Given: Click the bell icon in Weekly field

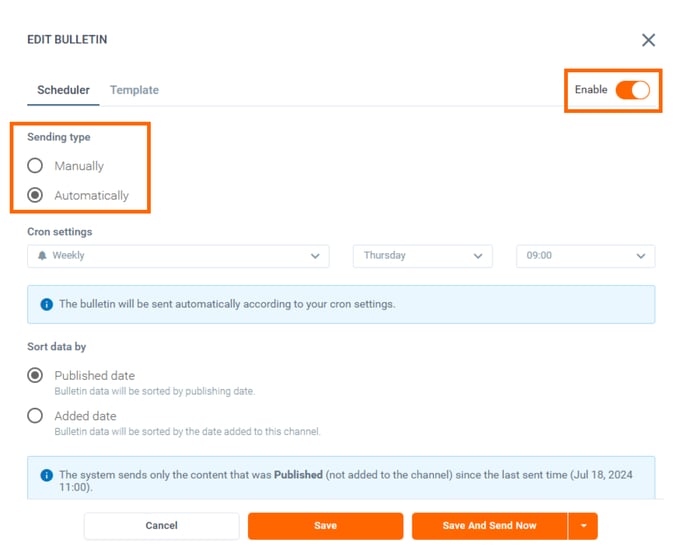Looking at the screenshot, I should 42,256.
